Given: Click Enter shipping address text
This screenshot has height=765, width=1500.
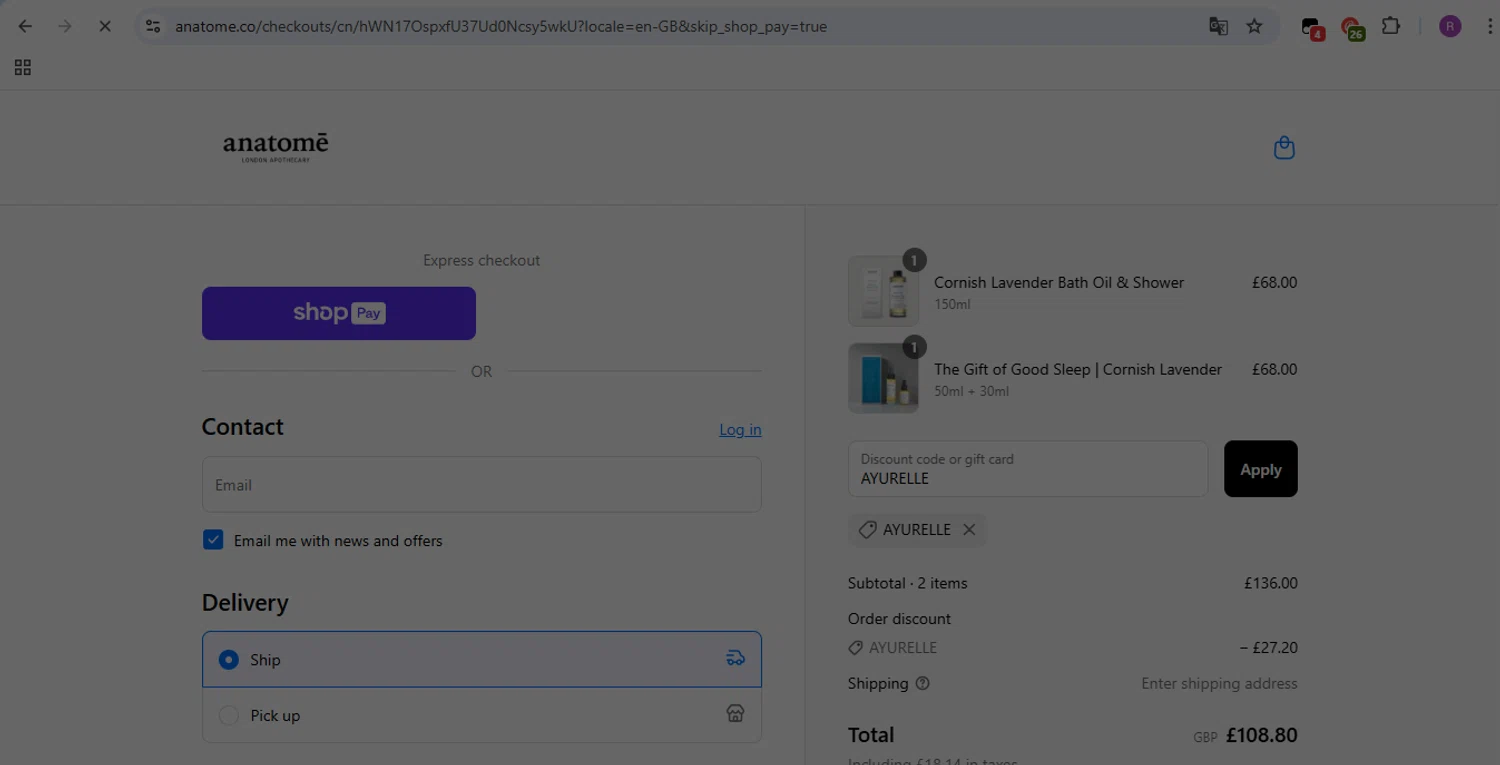Looking at the screenshot, I should click(x=1219, y=684).
